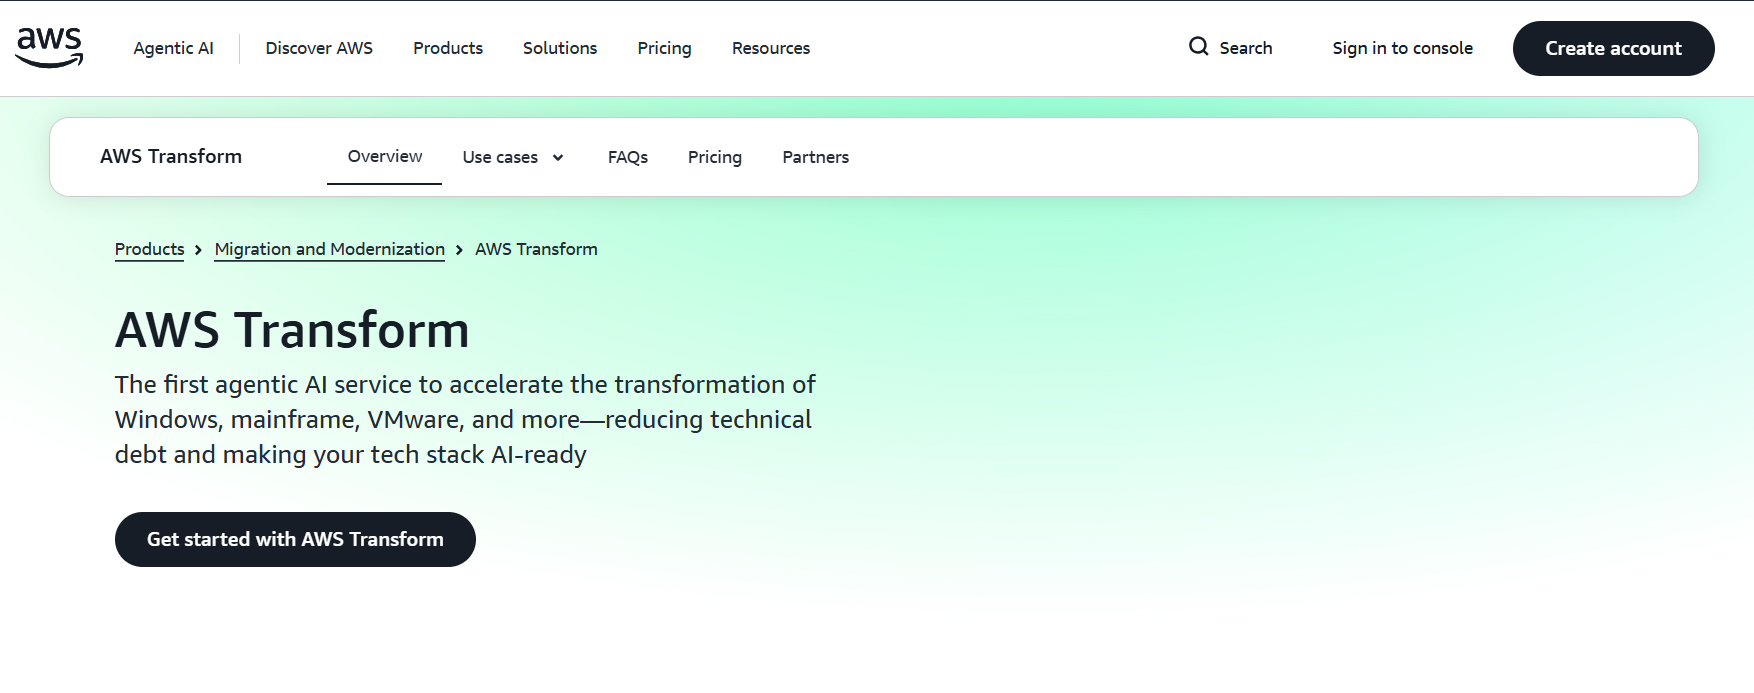Open Pricing in the top navigation
The image size is (1754, 693).
664,48
